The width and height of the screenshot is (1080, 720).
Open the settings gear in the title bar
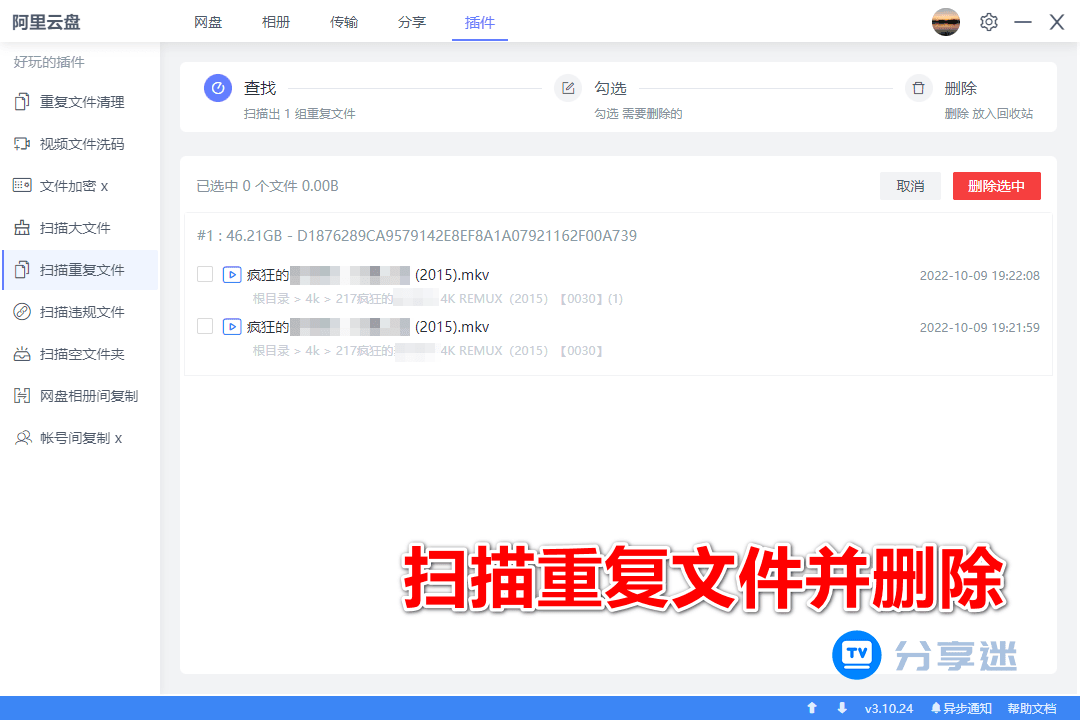989,22
